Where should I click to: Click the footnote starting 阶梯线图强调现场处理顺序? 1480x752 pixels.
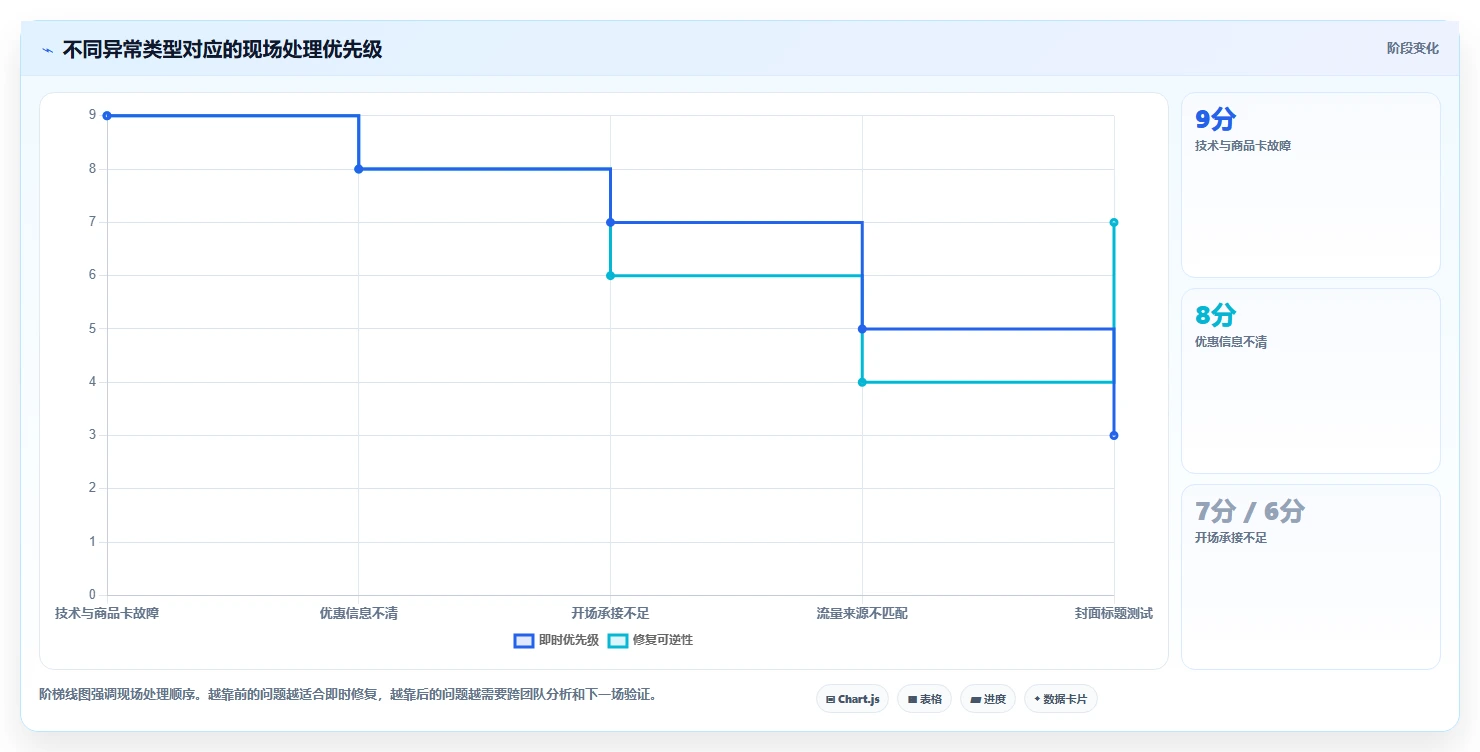pyautogui.click(x=348, y=694)
